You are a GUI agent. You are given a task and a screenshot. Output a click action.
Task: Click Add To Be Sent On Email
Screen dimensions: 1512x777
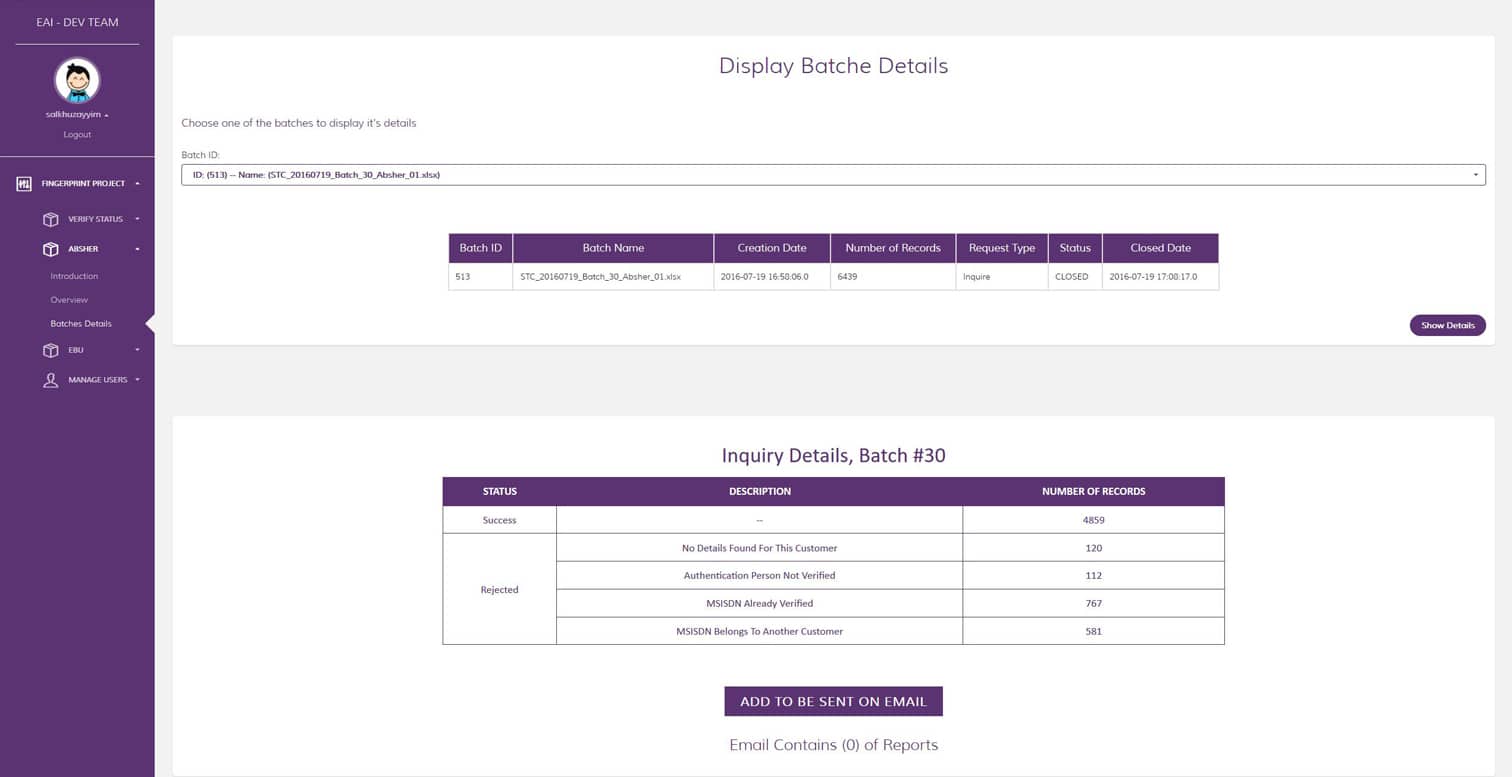(833, 701)
